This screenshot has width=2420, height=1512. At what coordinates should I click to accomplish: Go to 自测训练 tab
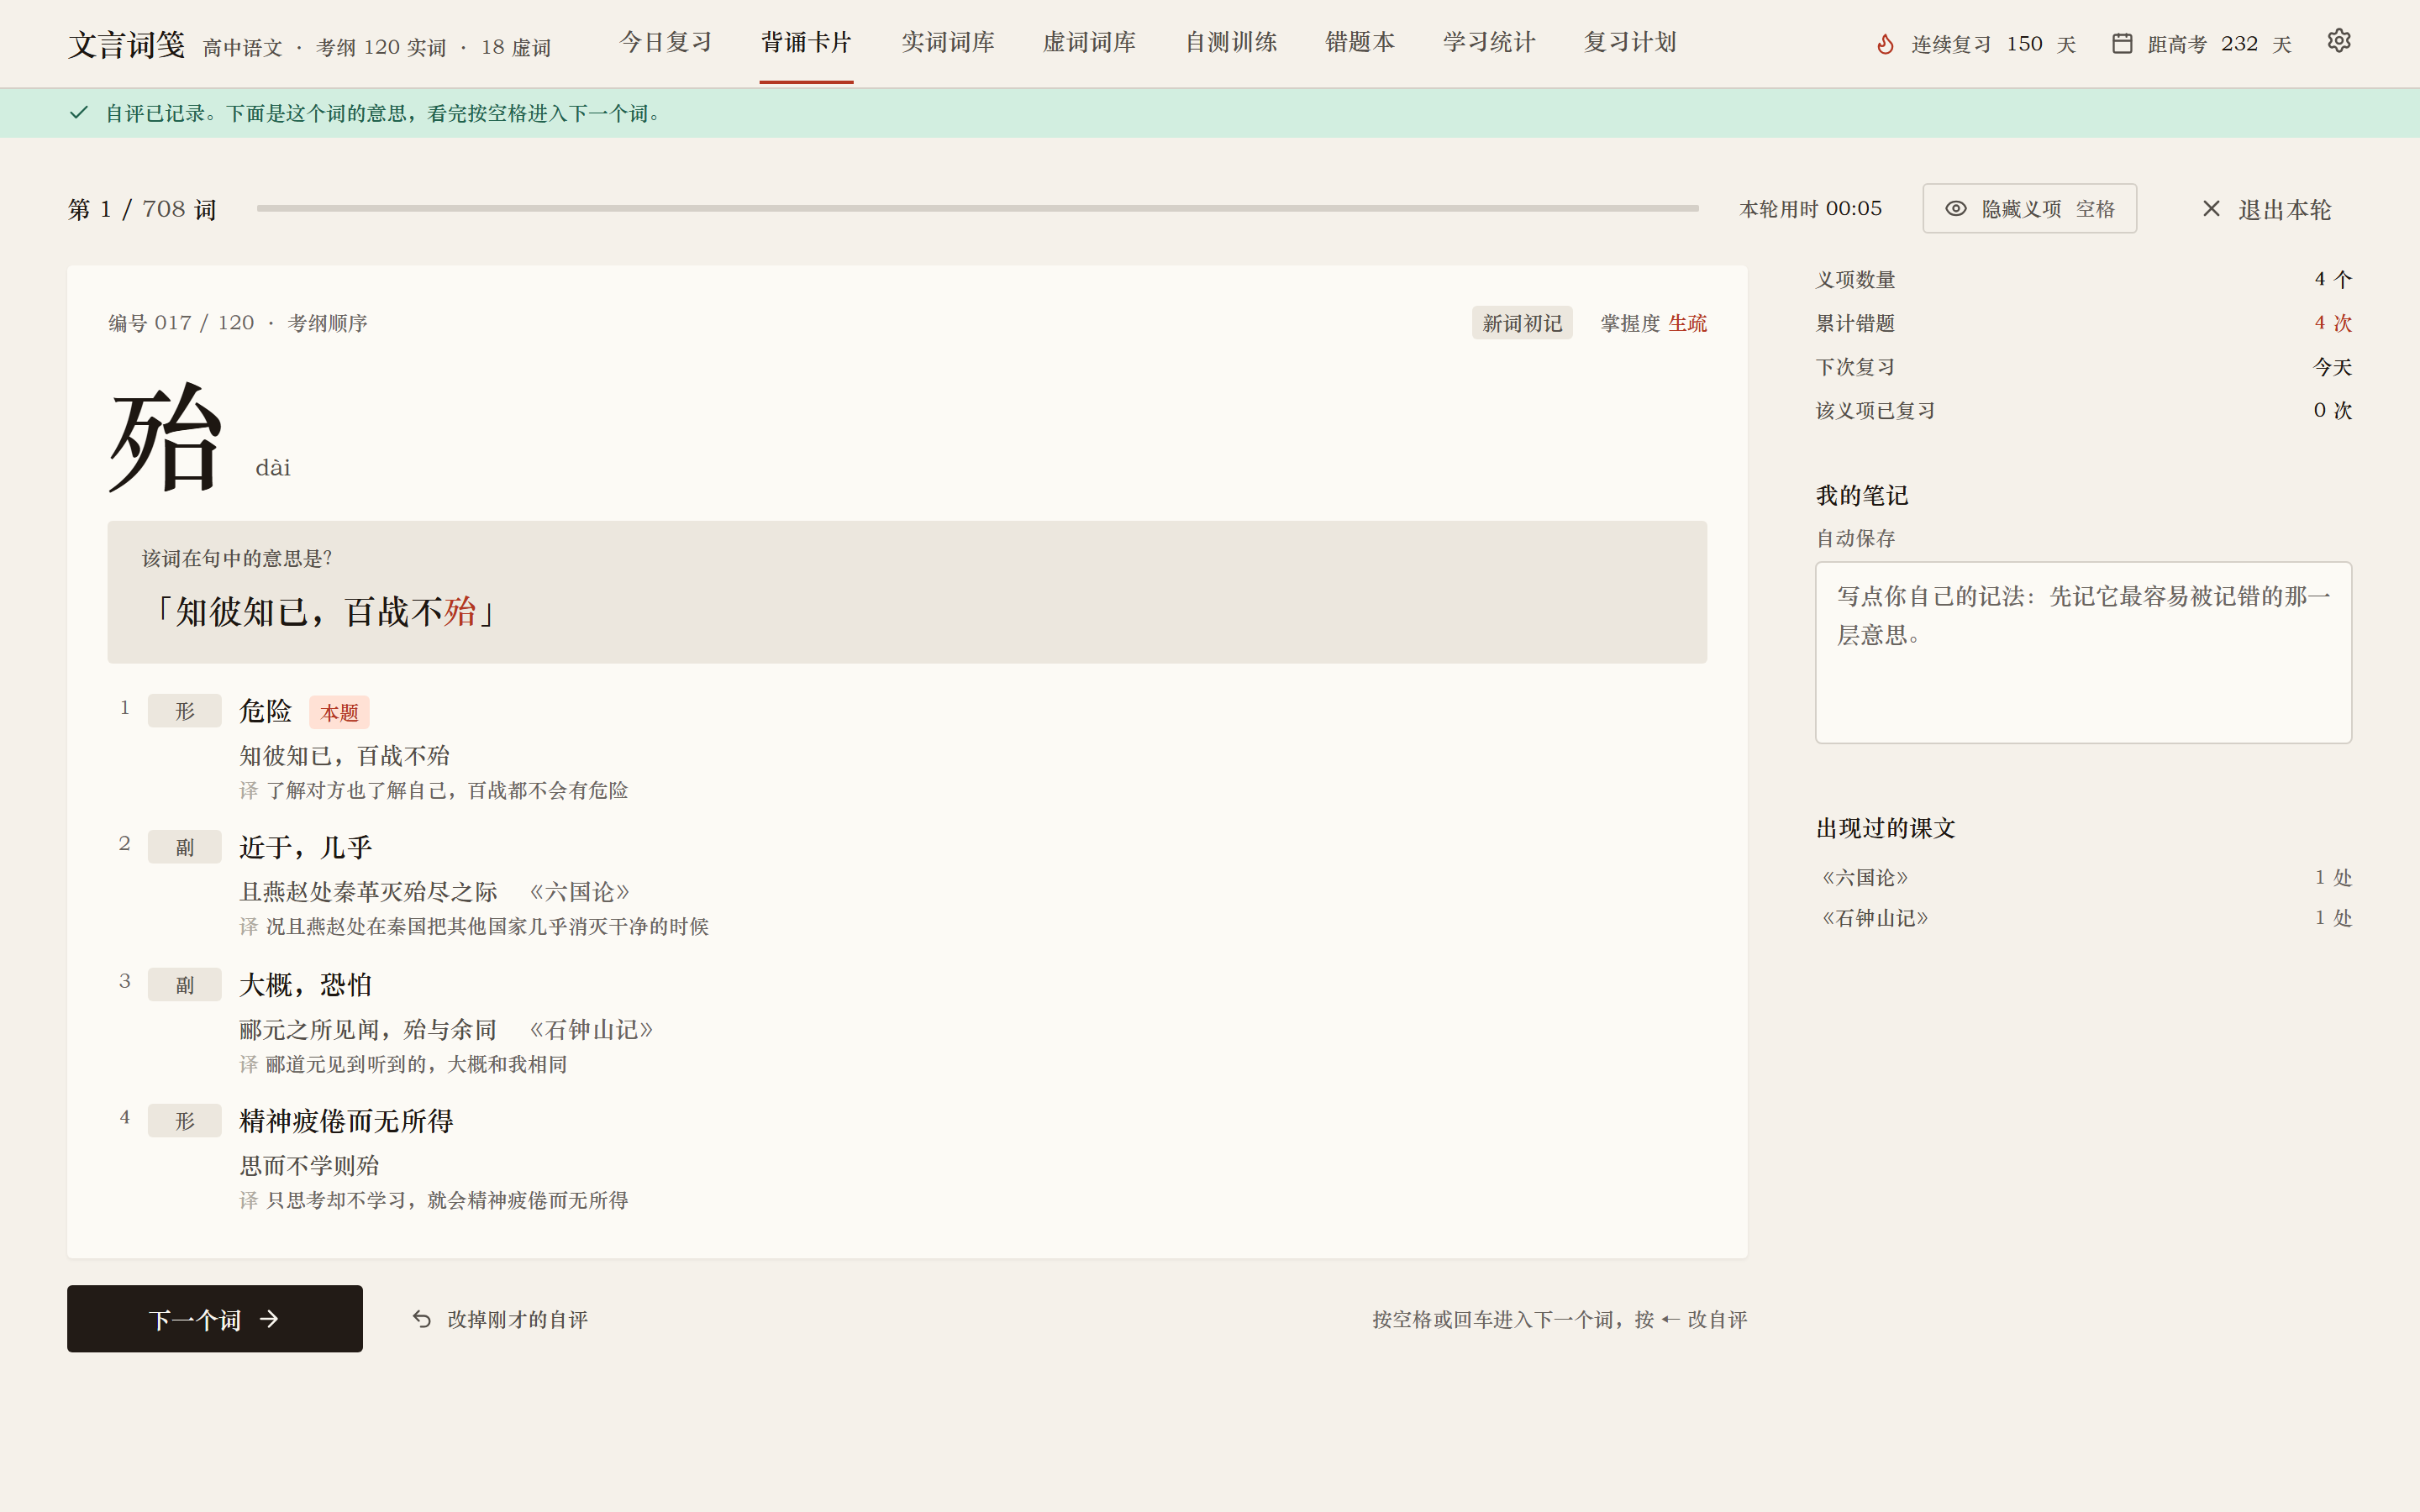(x=1231, y=42)
